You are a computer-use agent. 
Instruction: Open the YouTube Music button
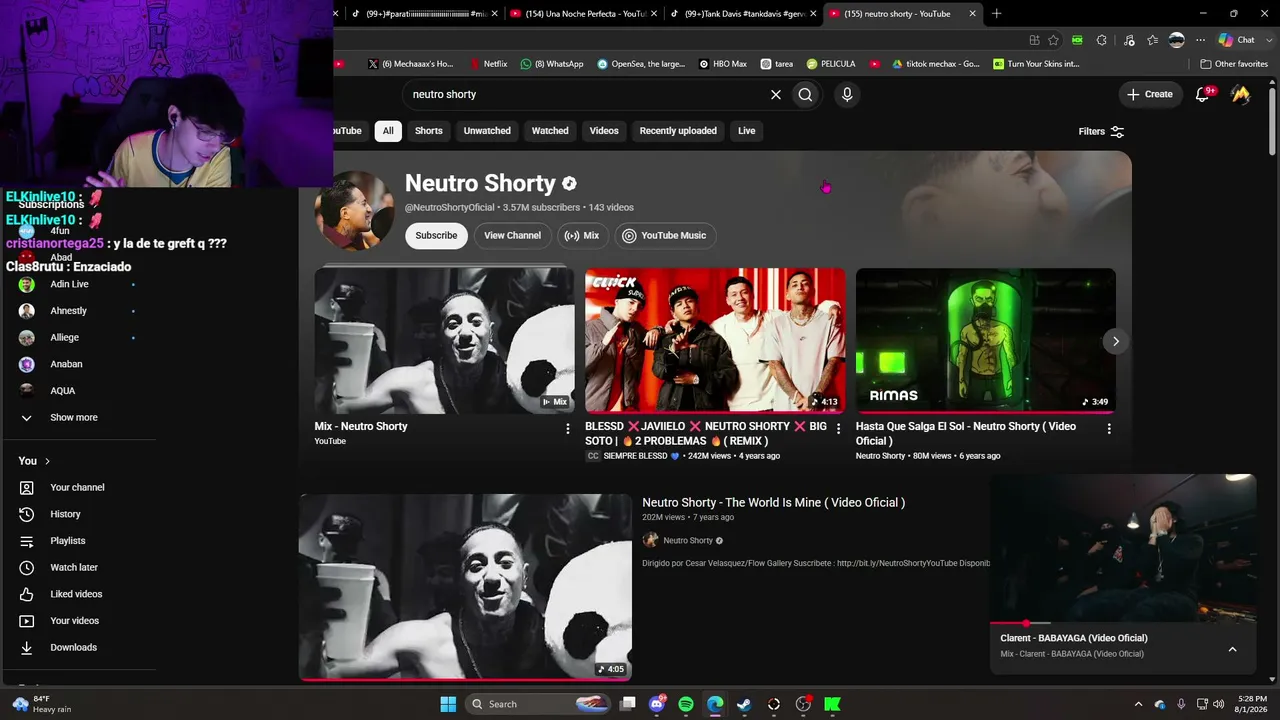tap(665, 236)
